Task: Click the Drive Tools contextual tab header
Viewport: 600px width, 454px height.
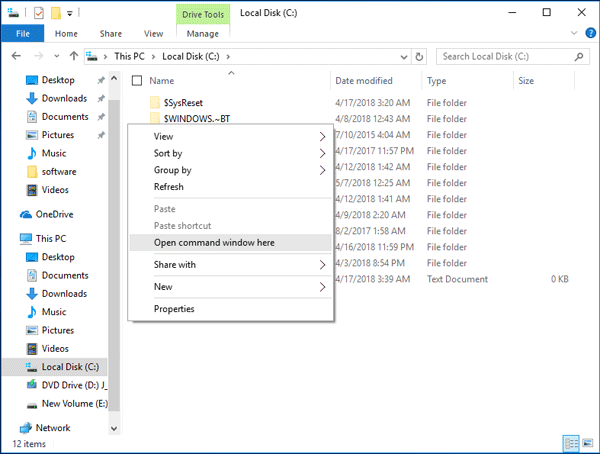Action: pos(203,15)
